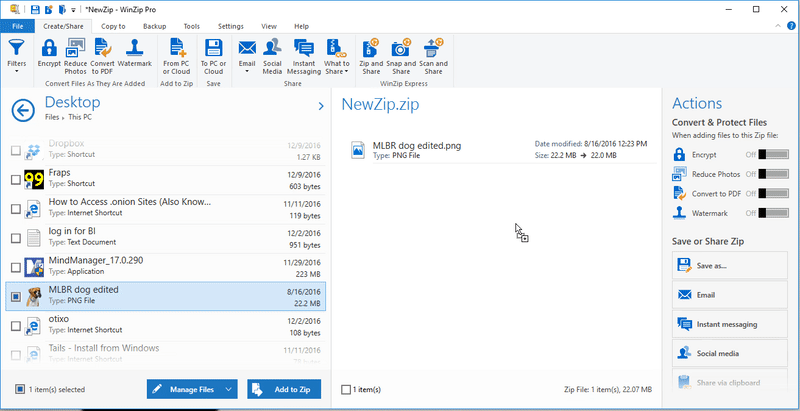Click the Email action button
The width and height of the screenshot is (800, 411).
tap(730, 295)
